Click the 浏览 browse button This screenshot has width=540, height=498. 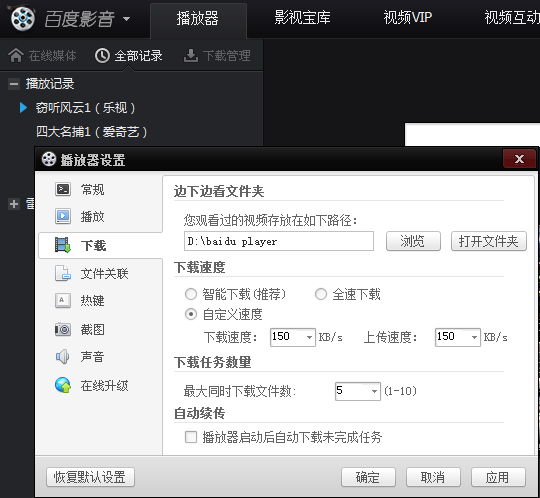coord(413,241)
